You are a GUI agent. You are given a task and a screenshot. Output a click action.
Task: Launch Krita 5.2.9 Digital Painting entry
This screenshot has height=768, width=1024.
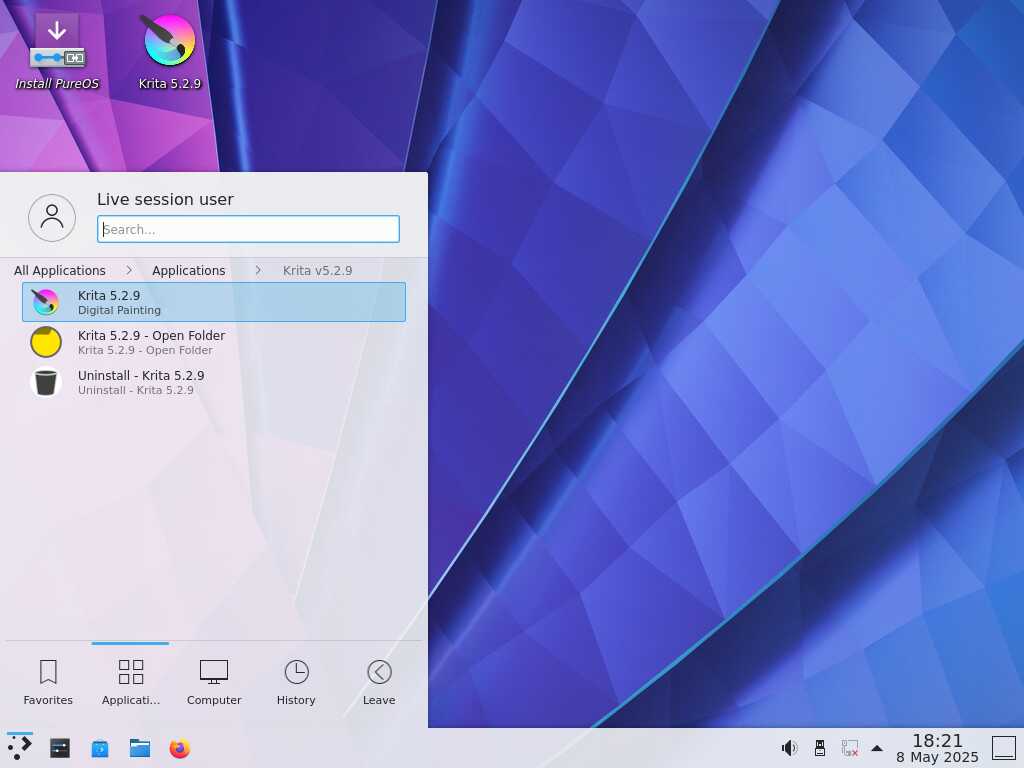click(x=214, y=302)
